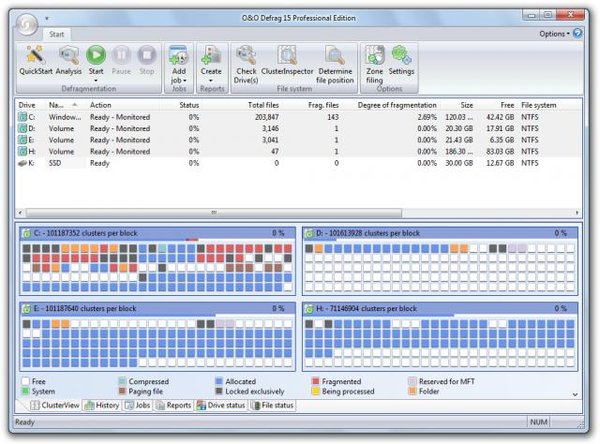The image size is (600, 444).
Task: Click the D: cluster block panel icon
Action: point(309,233)
